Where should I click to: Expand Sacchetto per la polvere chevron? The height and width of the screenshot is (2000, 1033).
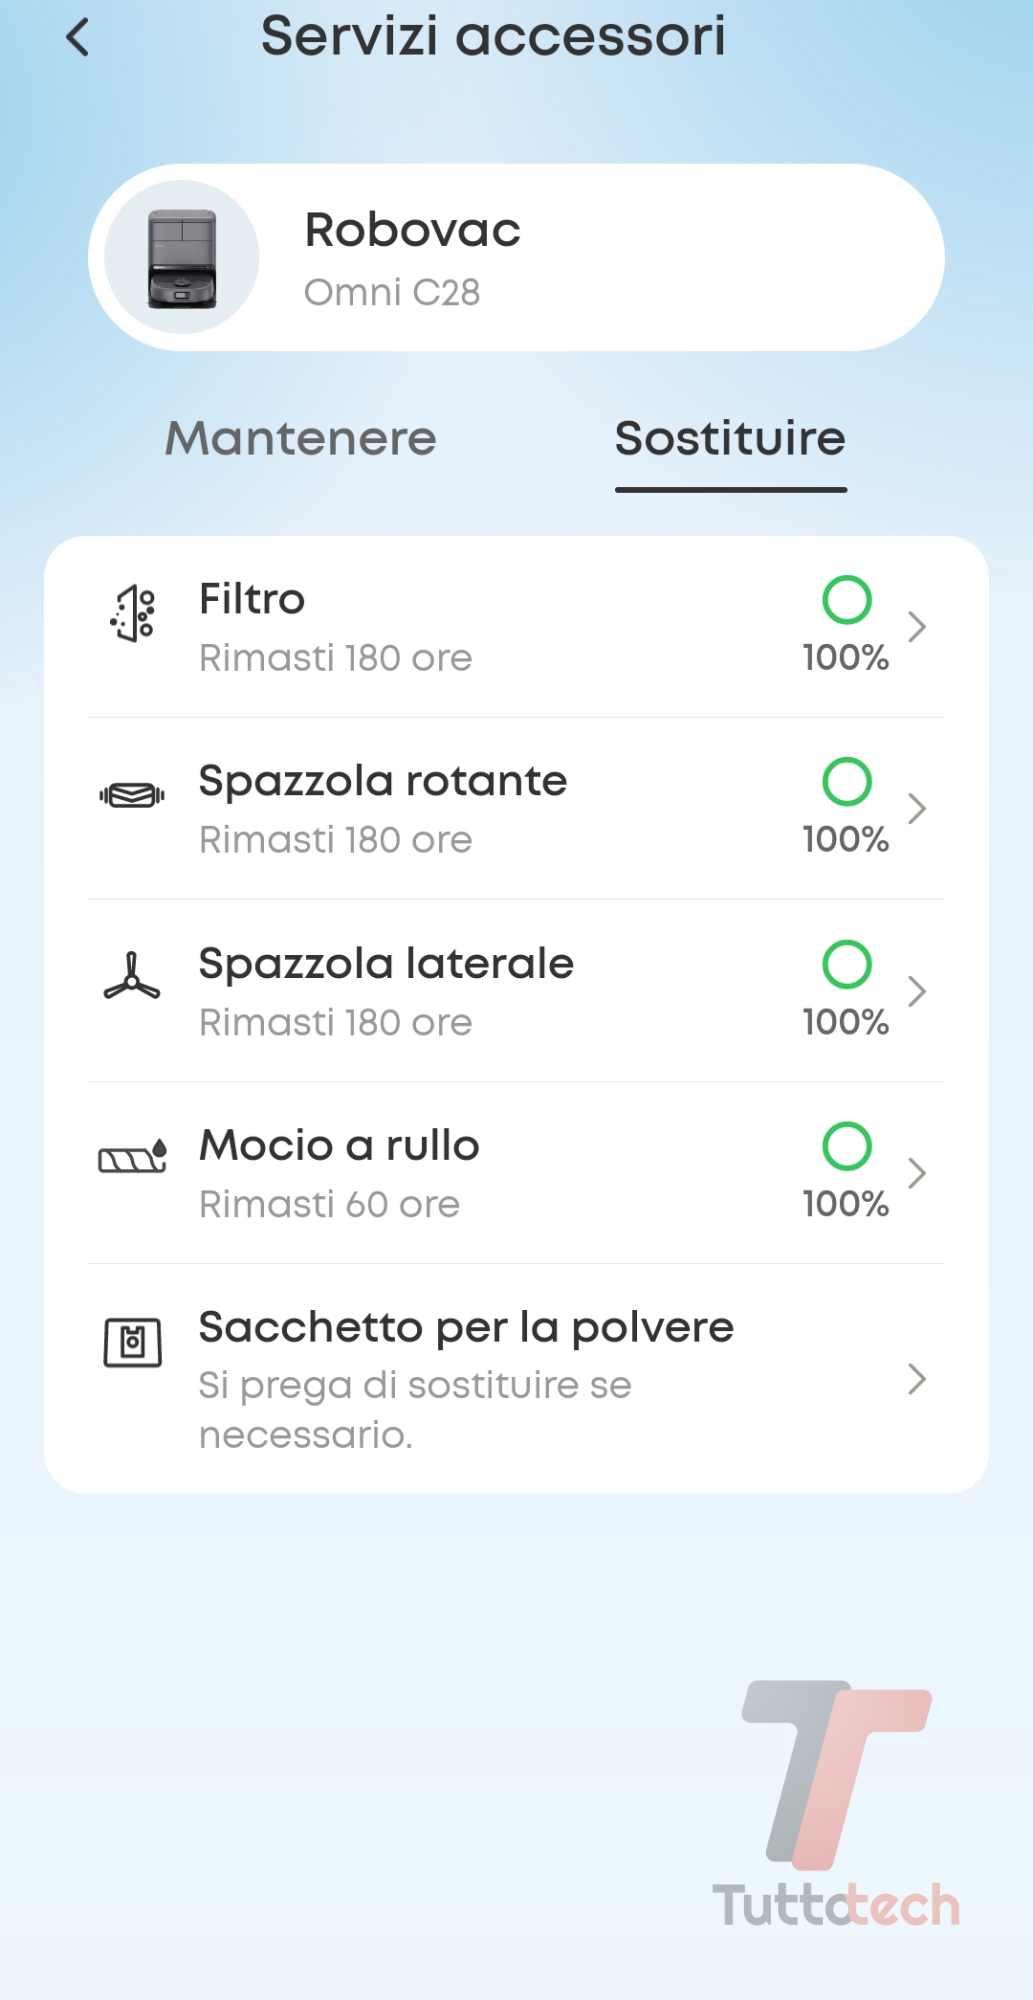916,1379
